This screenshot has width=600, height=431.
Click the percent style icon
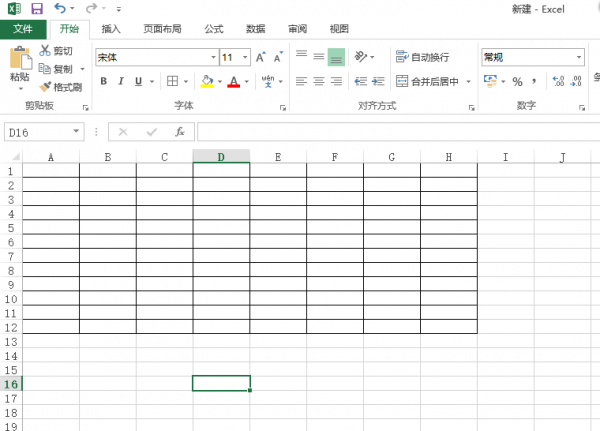517,82
